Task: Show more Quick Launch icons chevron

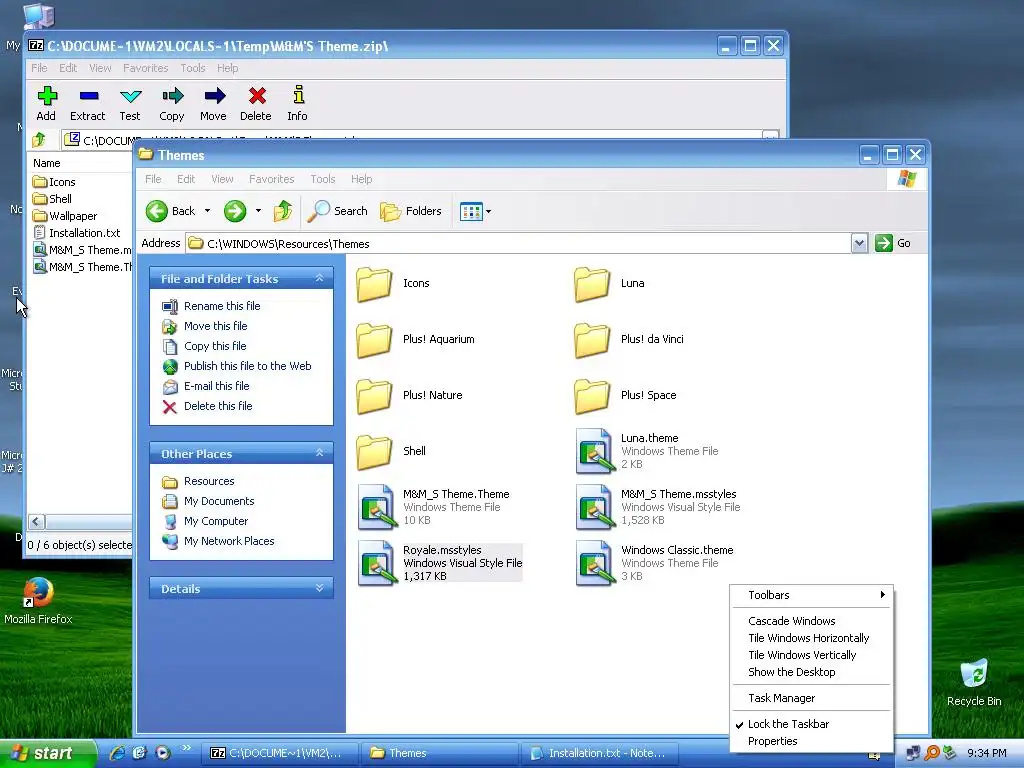Action: click(x=187, y=748)
